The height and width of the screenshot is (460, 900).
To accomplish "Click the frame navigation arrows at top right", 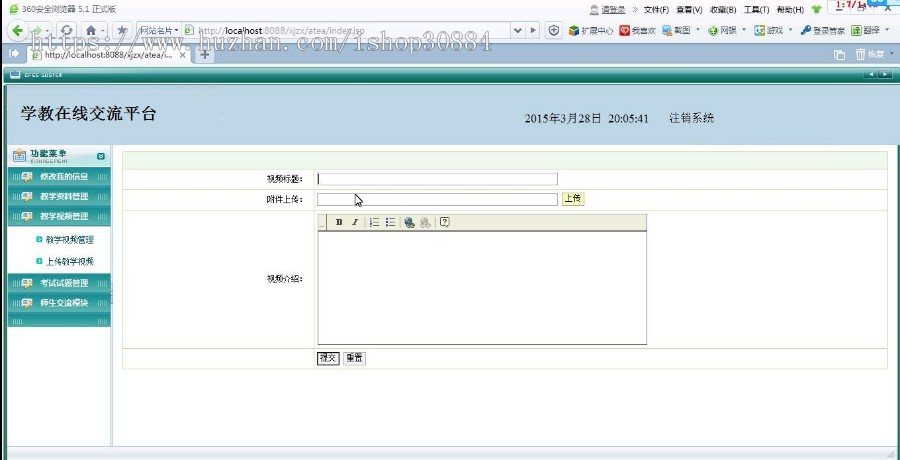I will (879, 74).
